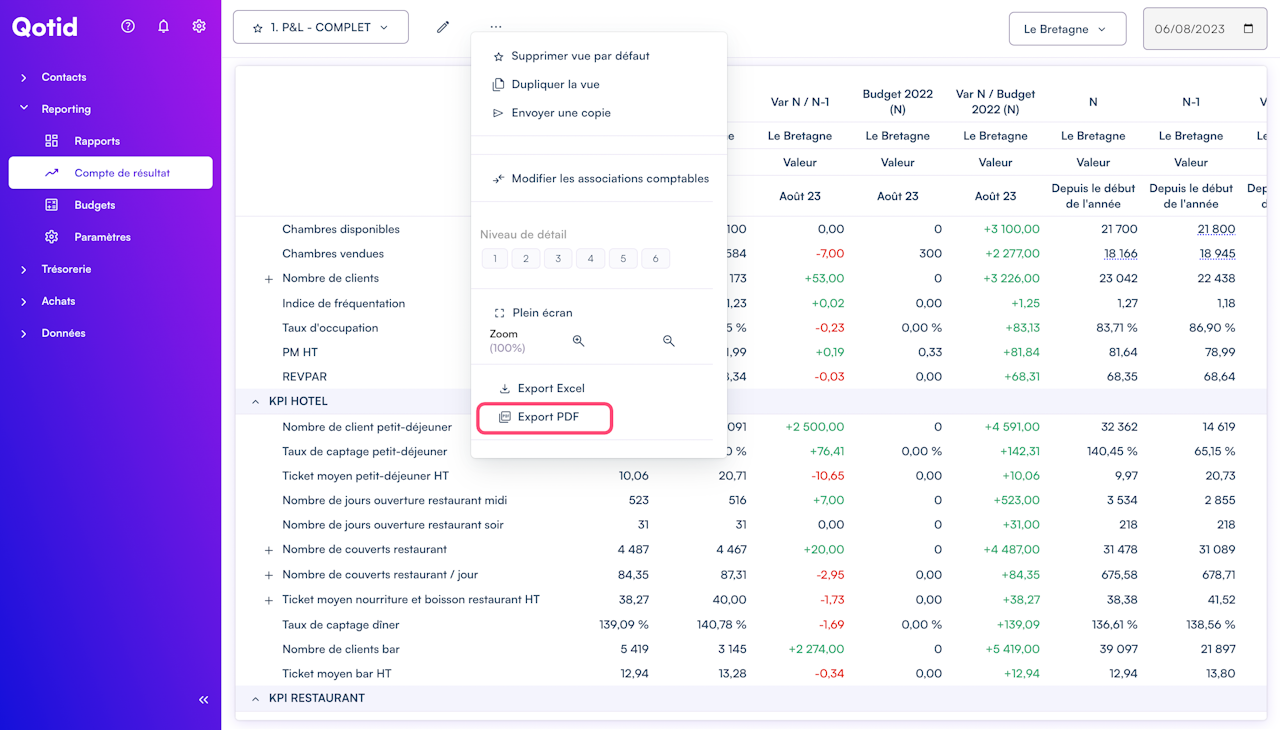Open the help question mark icon

point(128,27)
